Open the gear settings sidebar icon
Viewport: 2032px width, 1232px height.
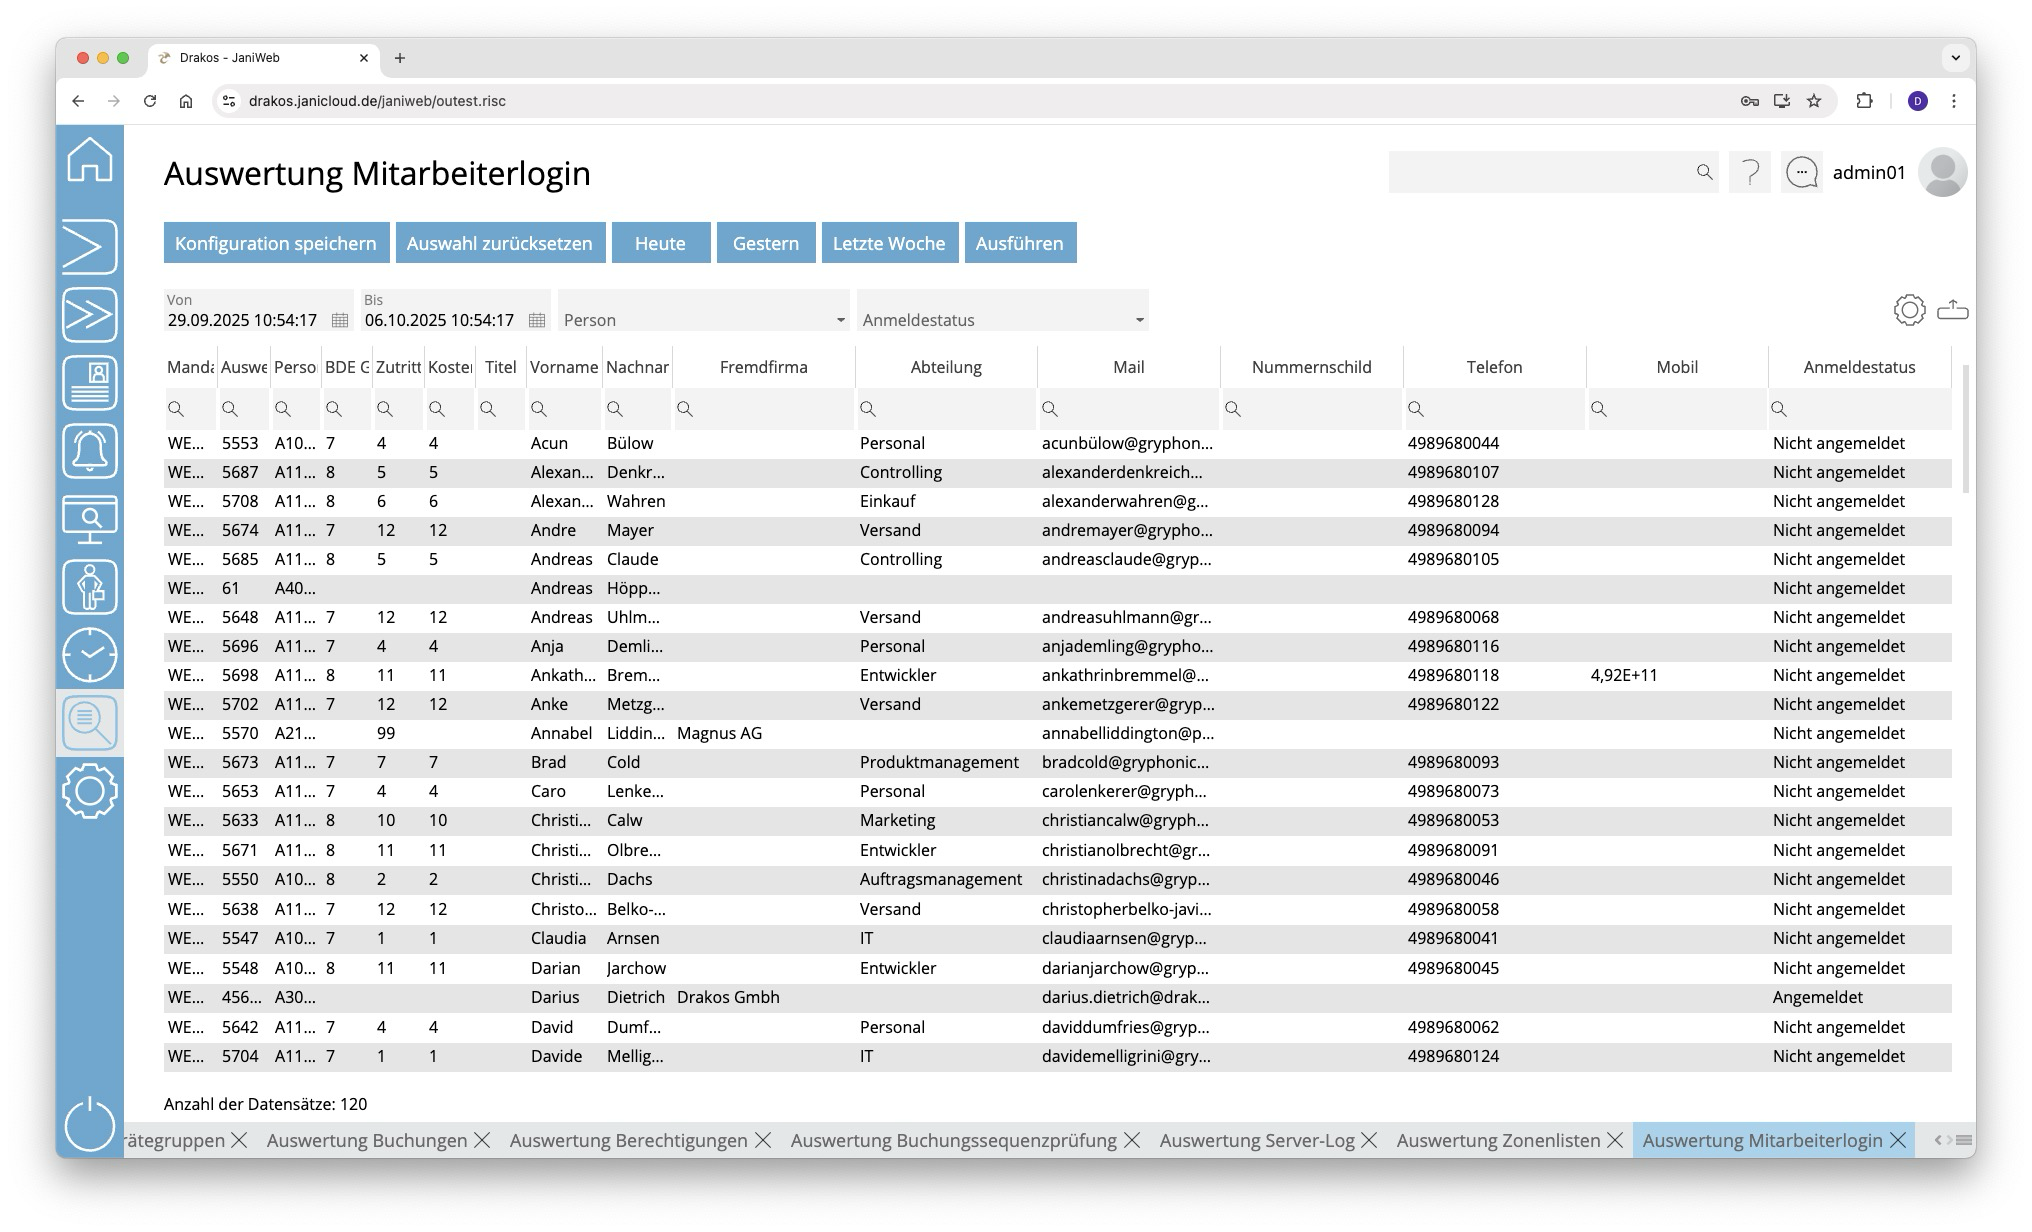coord(90,791)
